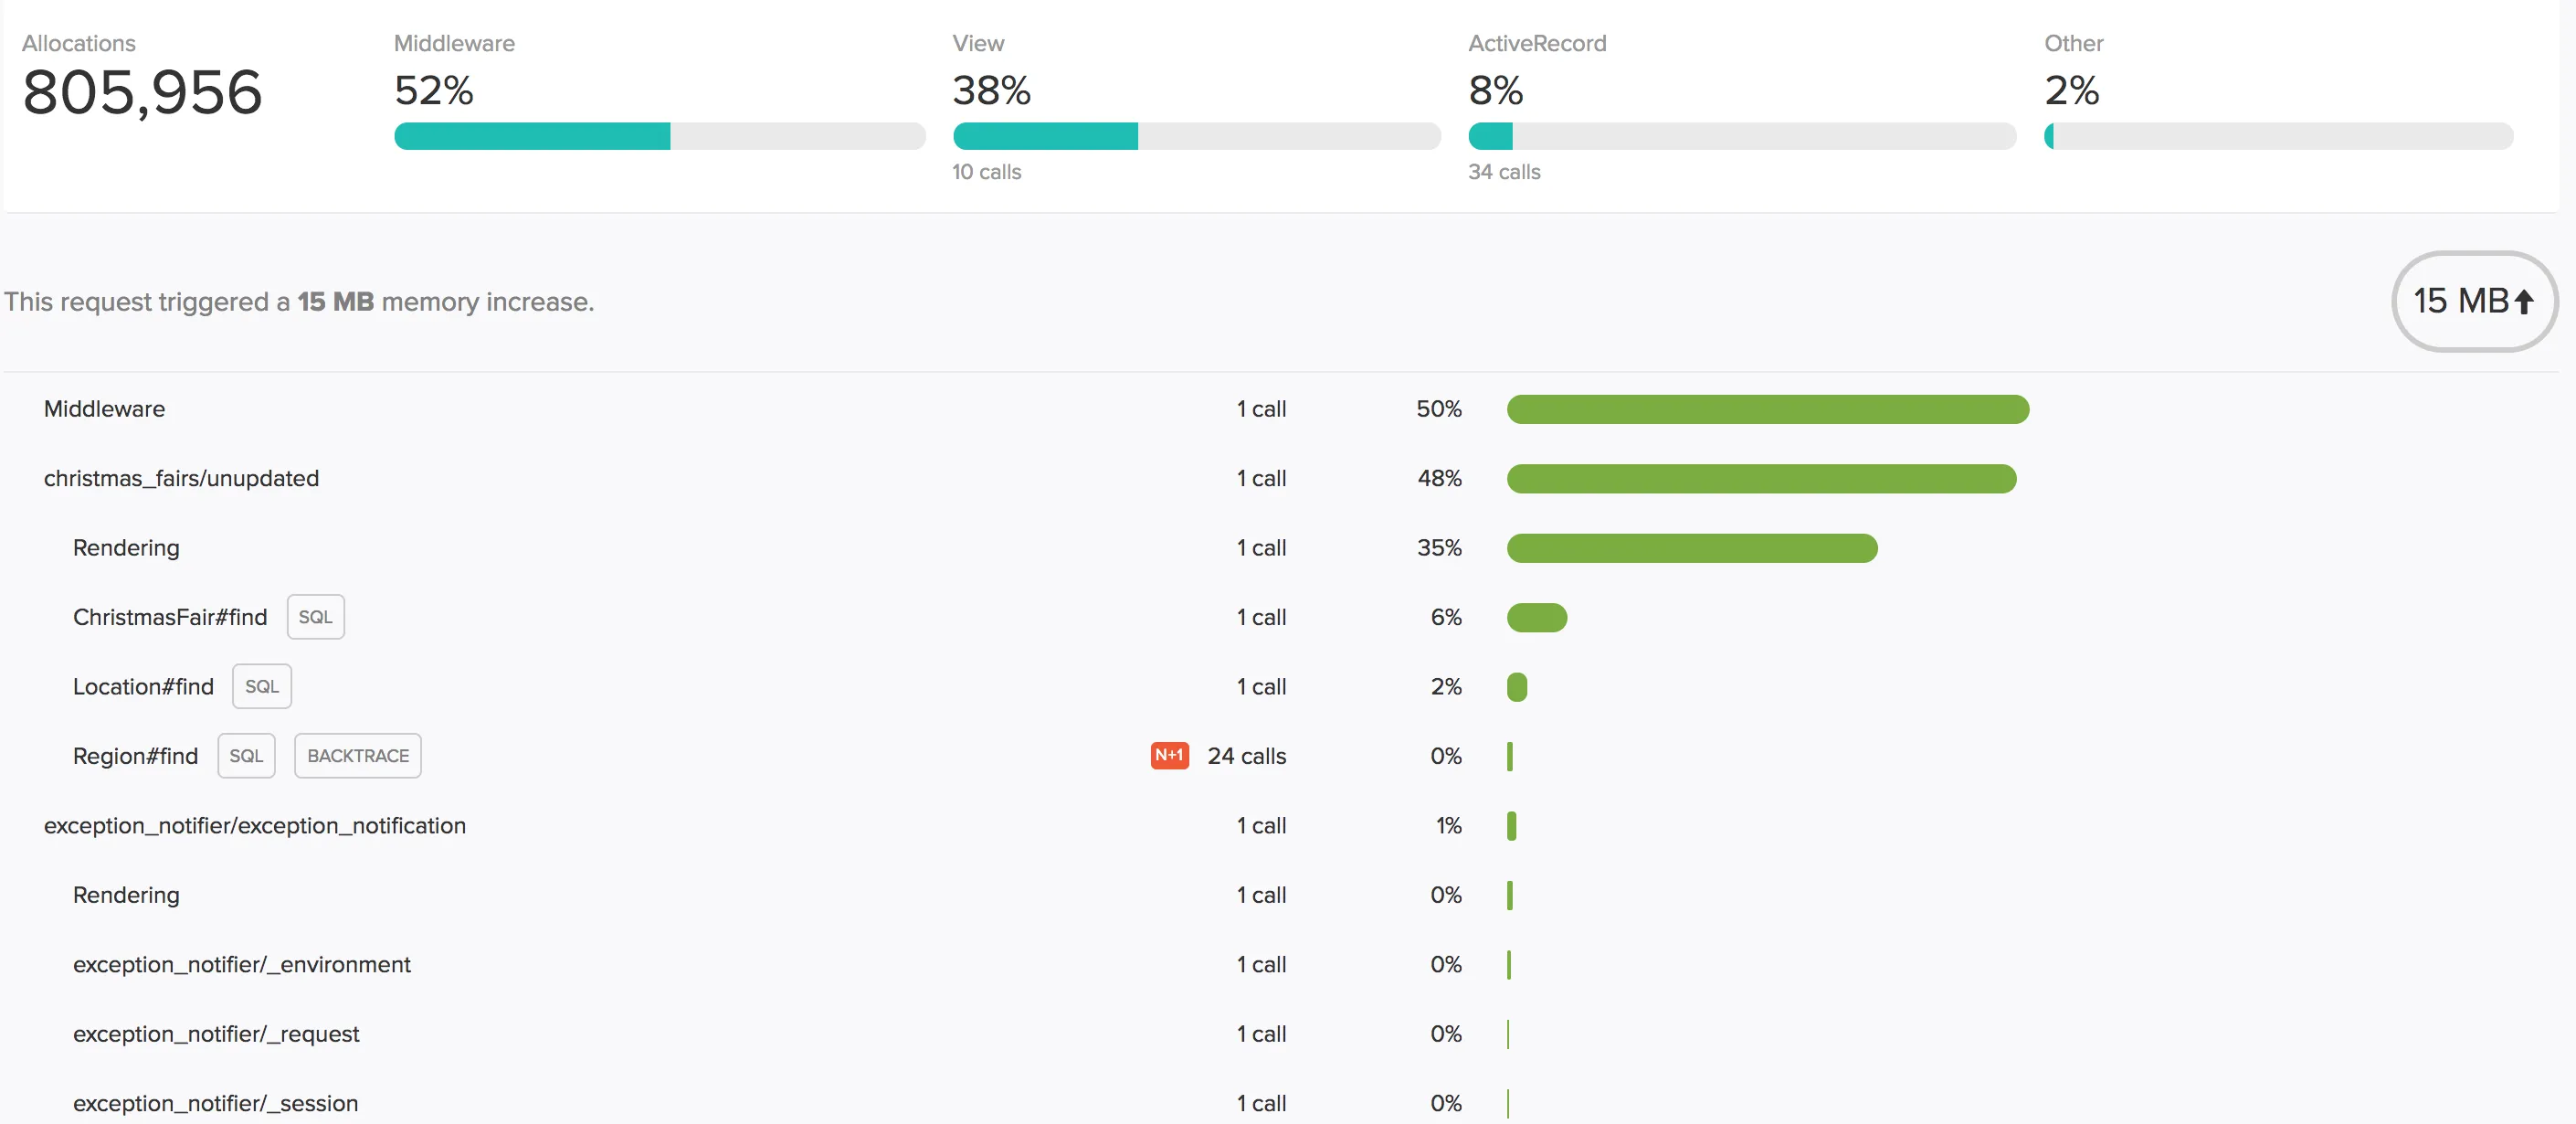The height and width of the screenshot is (1124, 2576).
Task: Expand the christmas_fairs/unupdated row
Action: pyautogui.click(x=181, y=478)
